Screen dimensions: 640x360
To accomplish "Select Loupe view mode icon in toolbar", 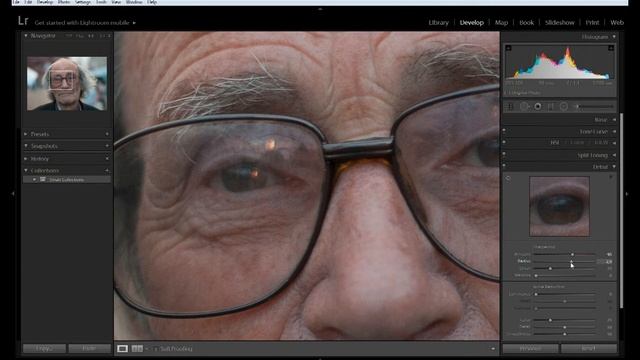I will point(122,349).
